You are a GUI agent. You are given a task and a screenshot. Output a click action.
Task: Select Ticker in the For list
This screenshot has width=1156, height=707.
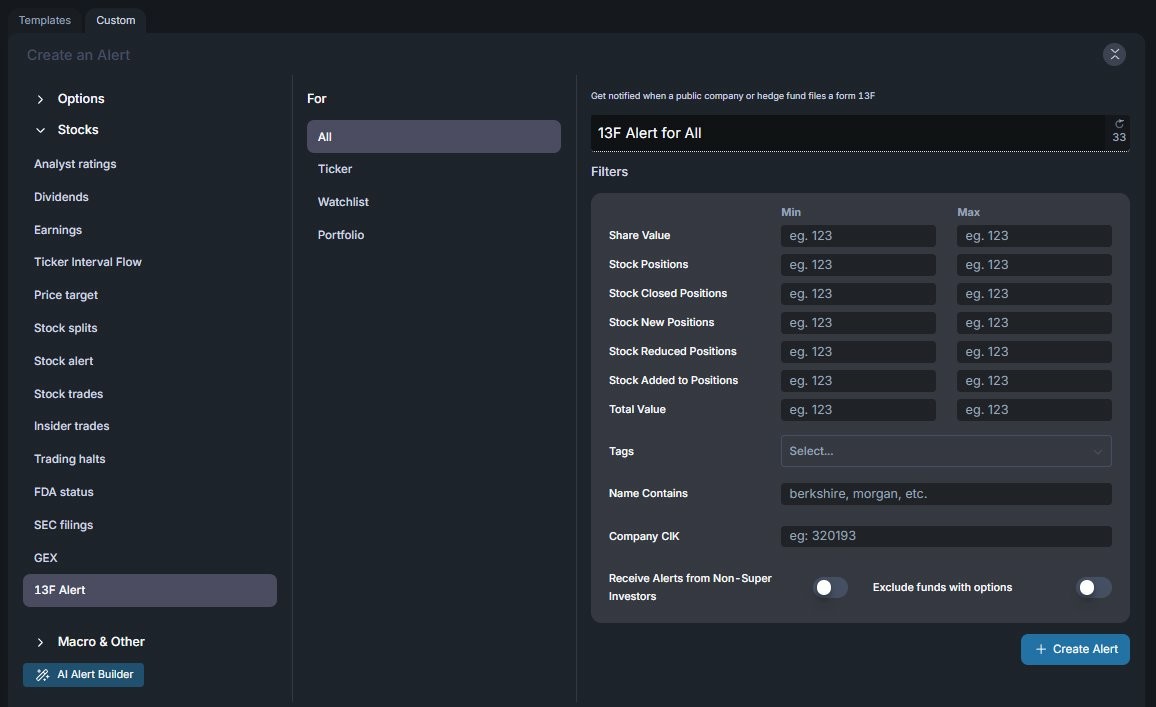[335, 169]
